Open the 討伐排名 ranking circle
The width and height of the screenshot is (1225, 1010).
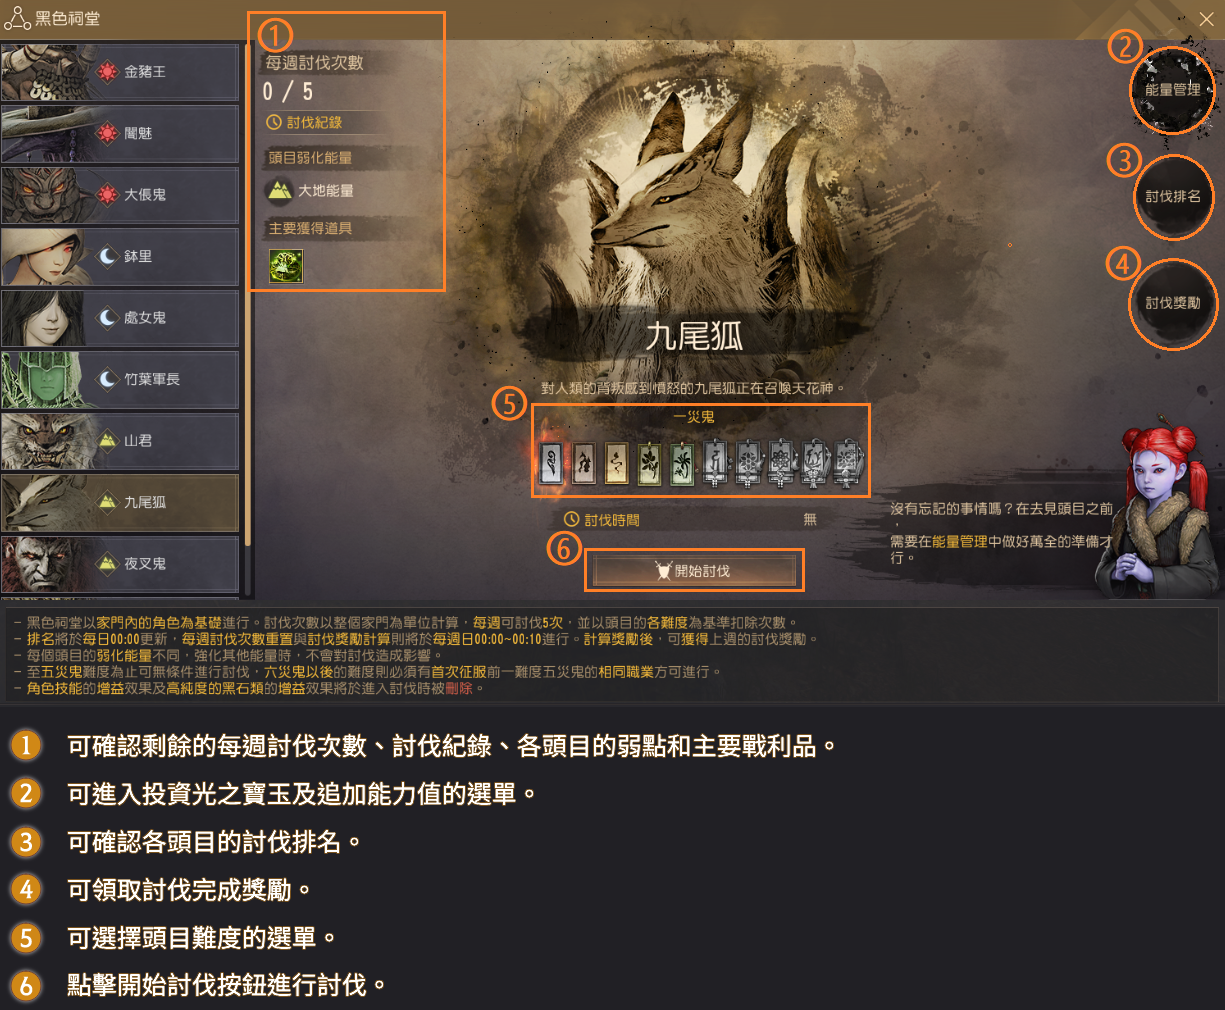click(1172, 197)
